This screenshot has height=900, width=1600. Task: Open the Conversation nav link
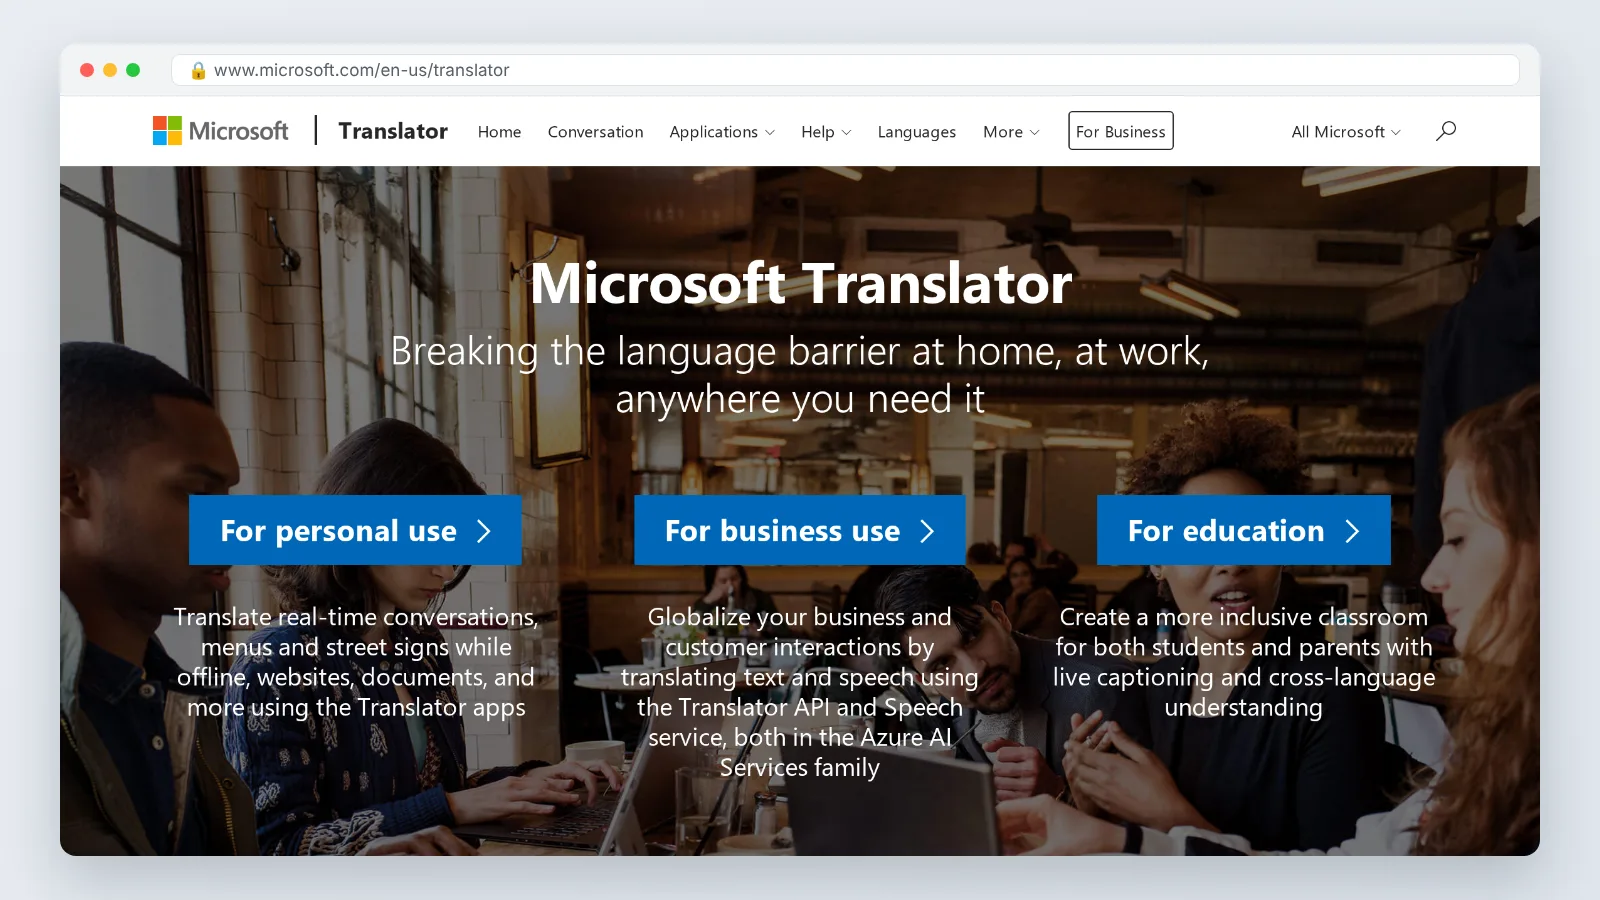(x=595, y=132)
